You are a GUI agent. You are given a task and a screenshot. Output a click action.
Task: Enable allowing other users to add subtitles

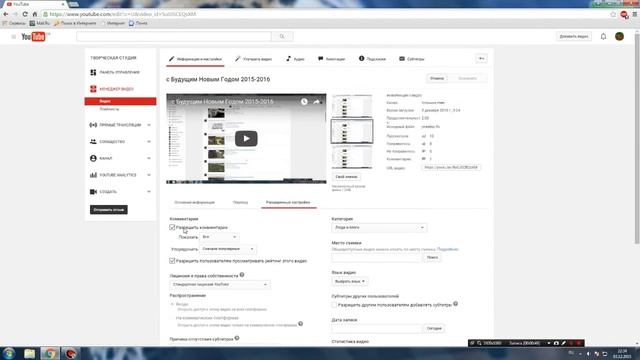point(334,305)
